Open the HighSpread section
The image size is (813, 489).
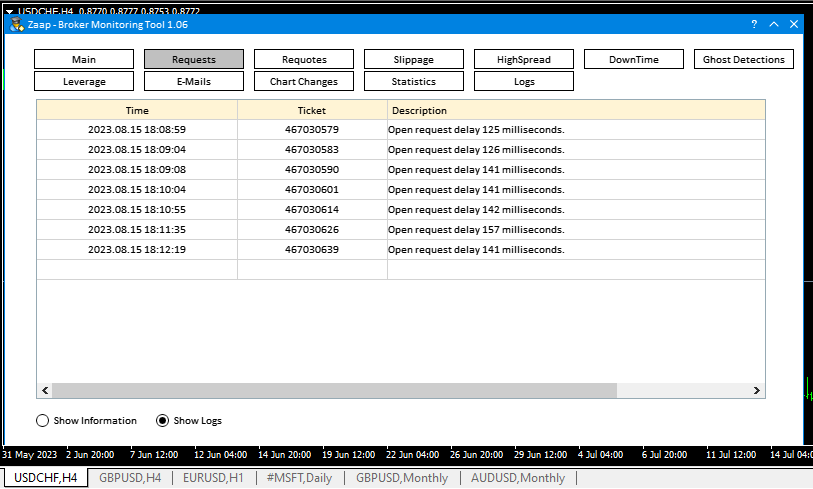(x=524, y=59)
